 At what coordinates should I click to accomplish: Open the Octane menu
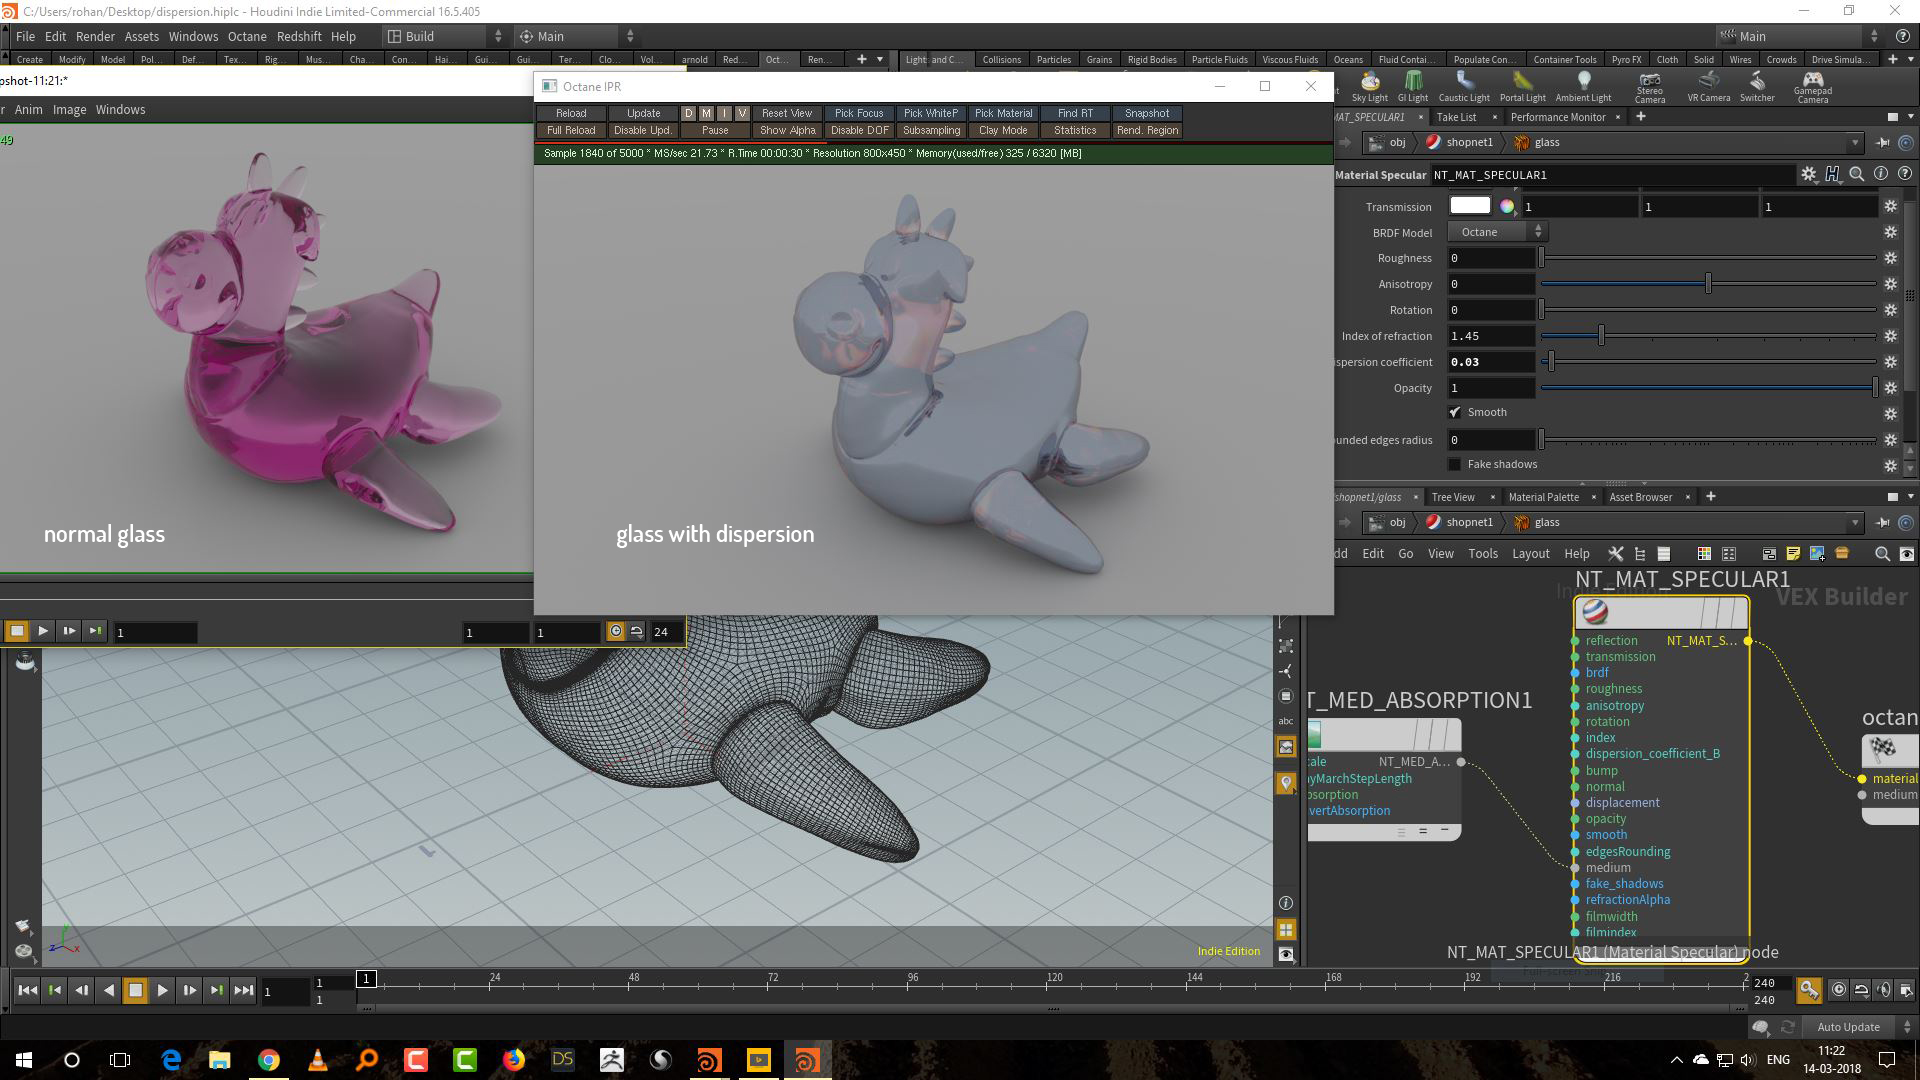[x=247, y=36]
